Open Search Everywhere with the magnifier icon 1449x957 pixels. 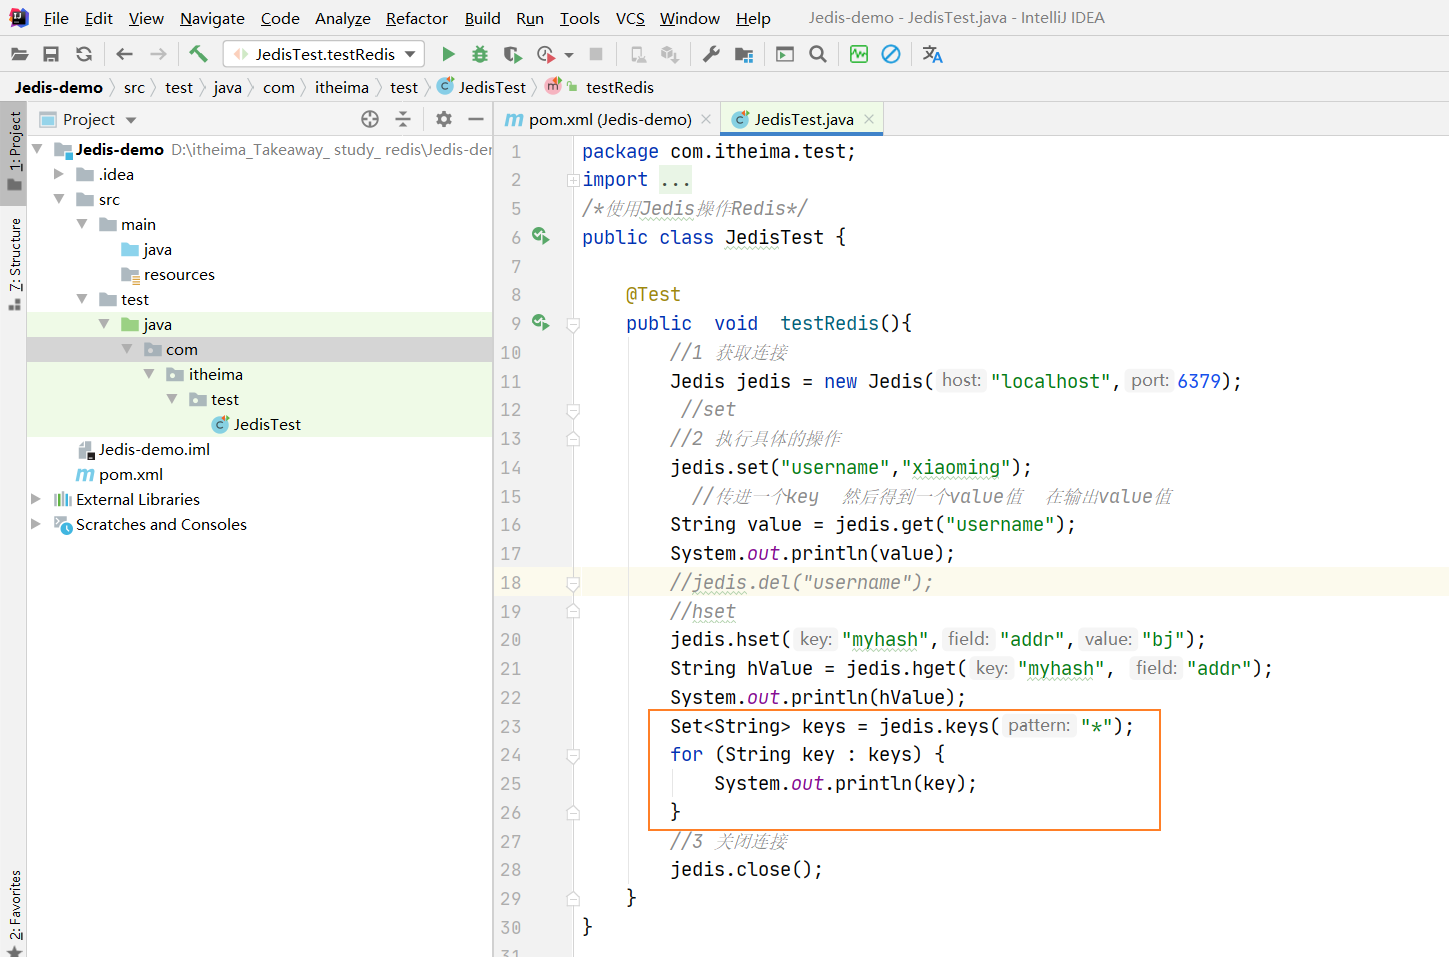818,54
